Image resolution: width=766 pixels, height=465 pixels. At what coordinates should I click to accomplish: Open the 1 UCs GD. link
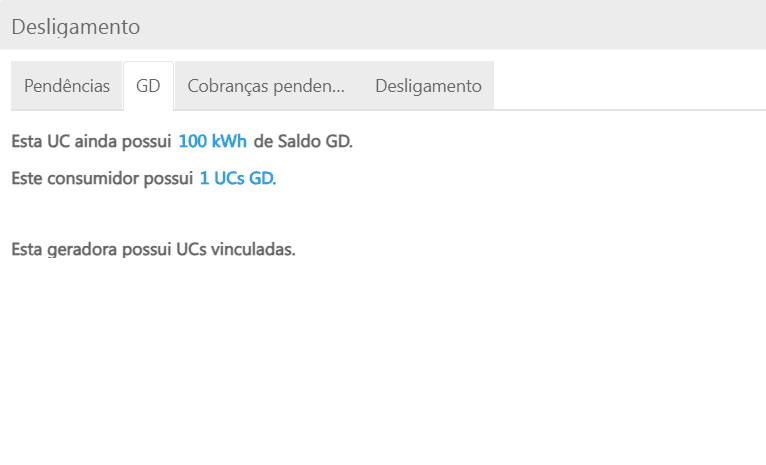tap(237, 179)
